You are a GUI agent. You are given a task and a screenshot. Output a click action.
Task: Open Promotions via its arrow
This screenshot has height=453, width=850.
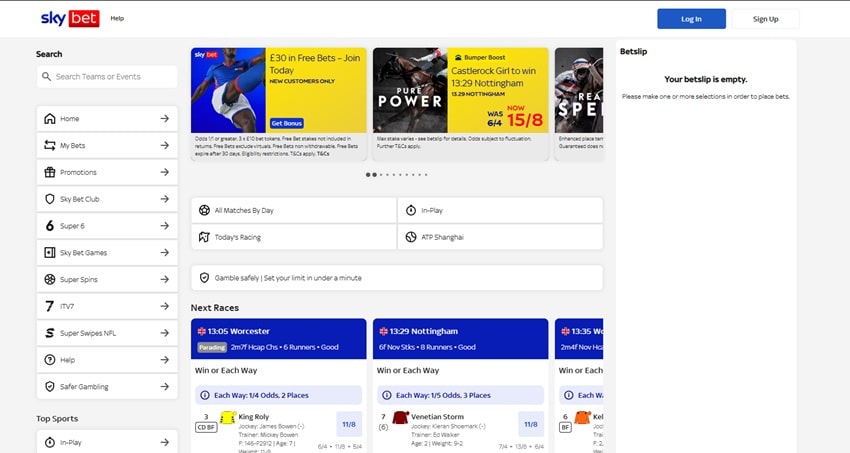pos(165,172)
